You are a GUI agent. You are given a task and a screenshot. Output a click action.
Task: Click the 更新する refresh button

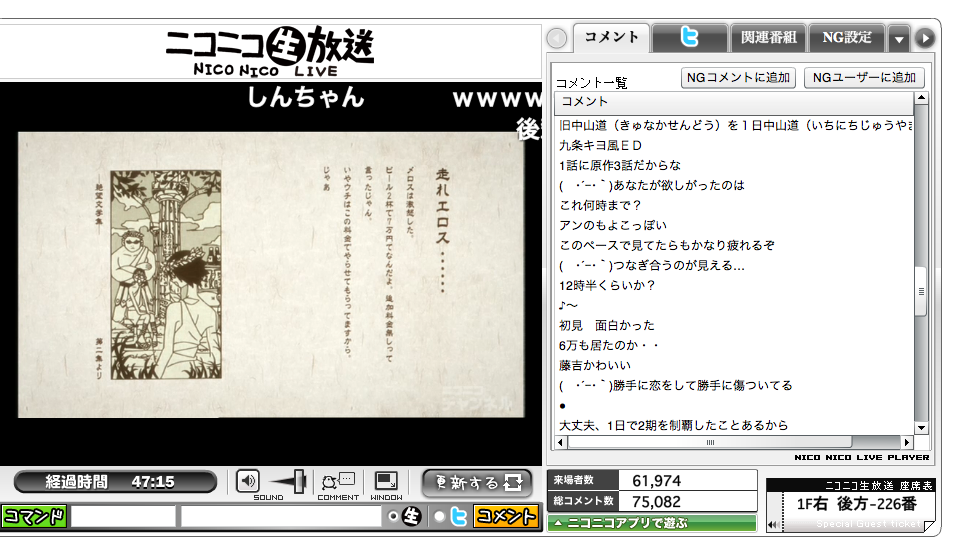pos(477,483)
